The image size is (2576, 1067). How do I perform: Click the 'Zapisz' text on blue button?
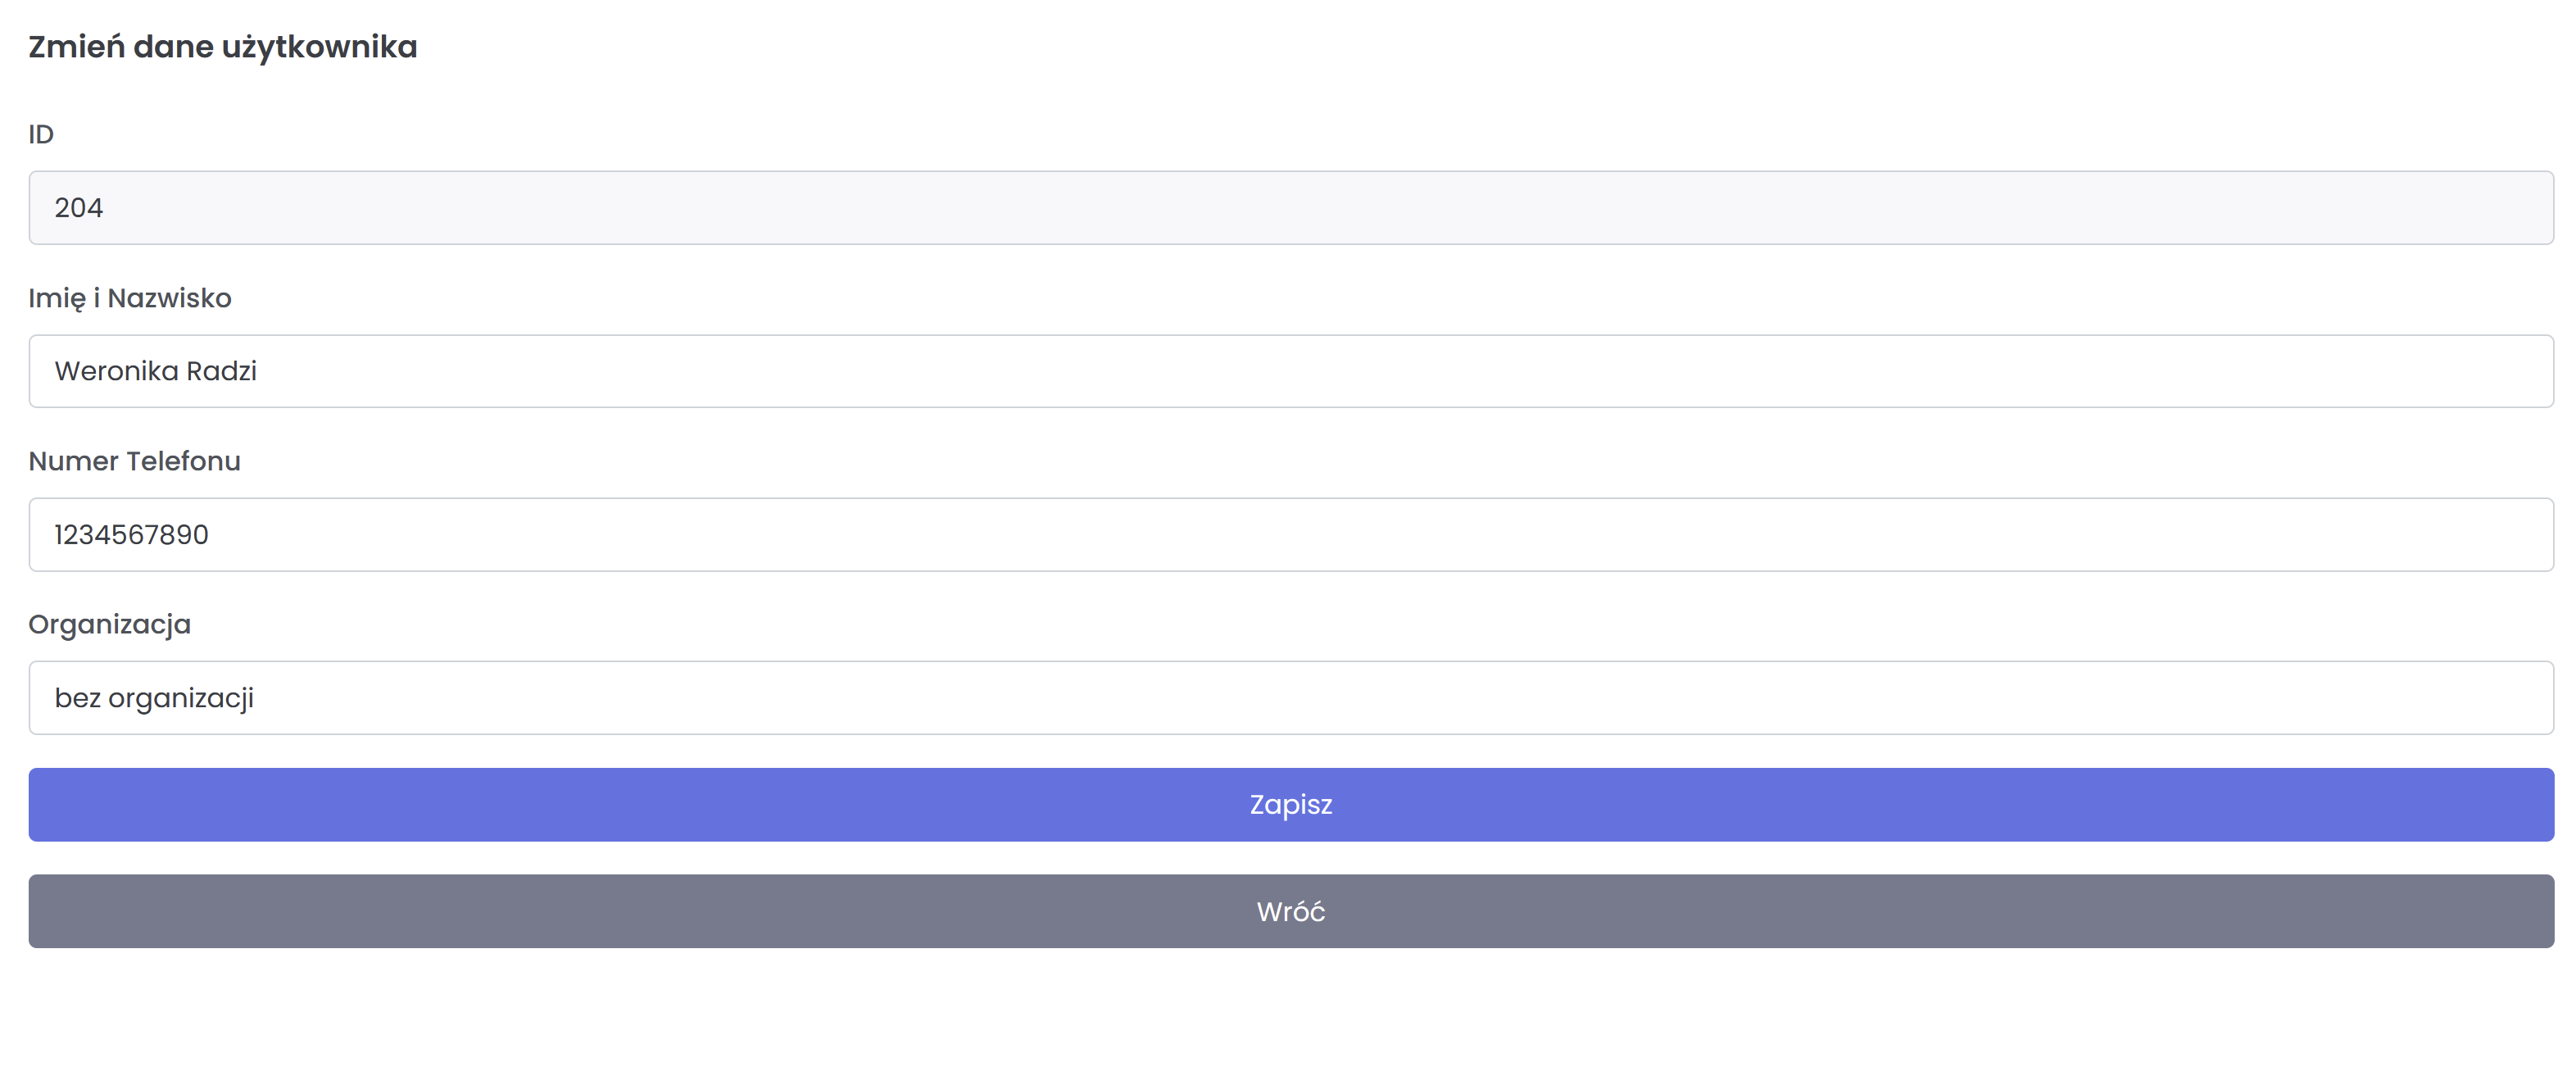pos(1290,805)
